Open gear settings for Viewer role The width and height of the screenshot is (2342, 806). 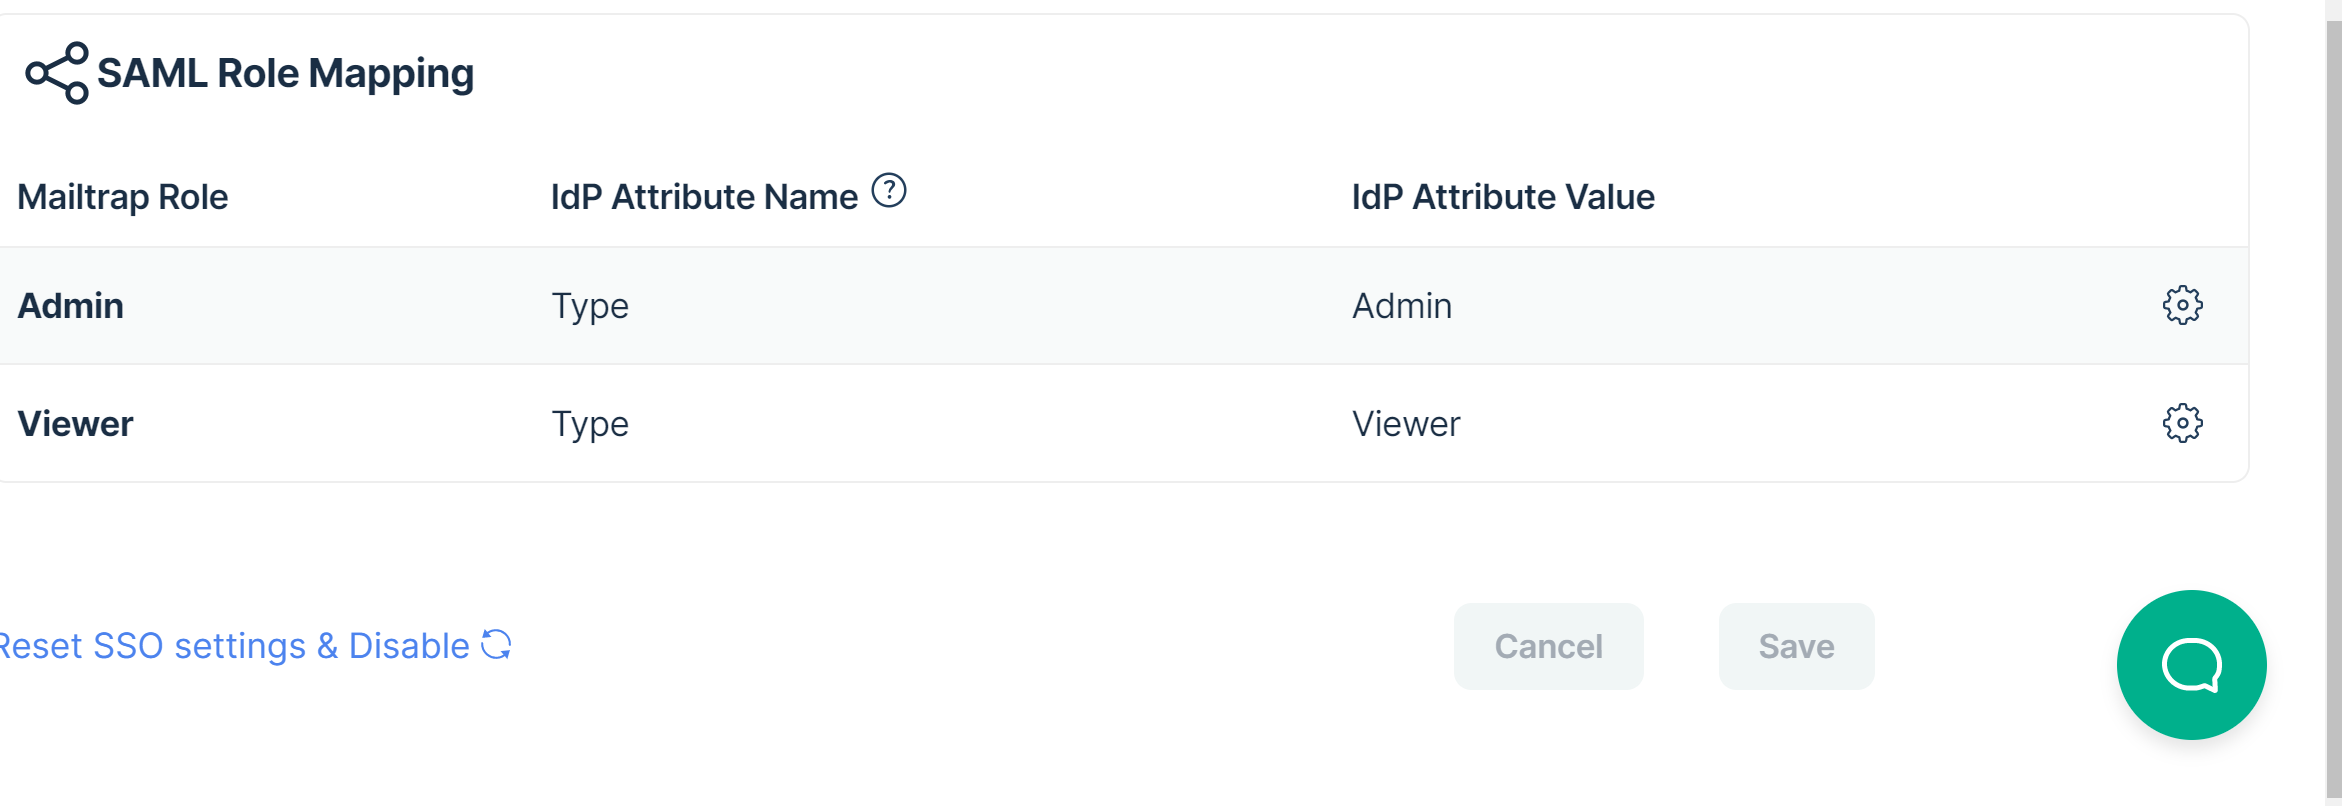(2182, 423)
